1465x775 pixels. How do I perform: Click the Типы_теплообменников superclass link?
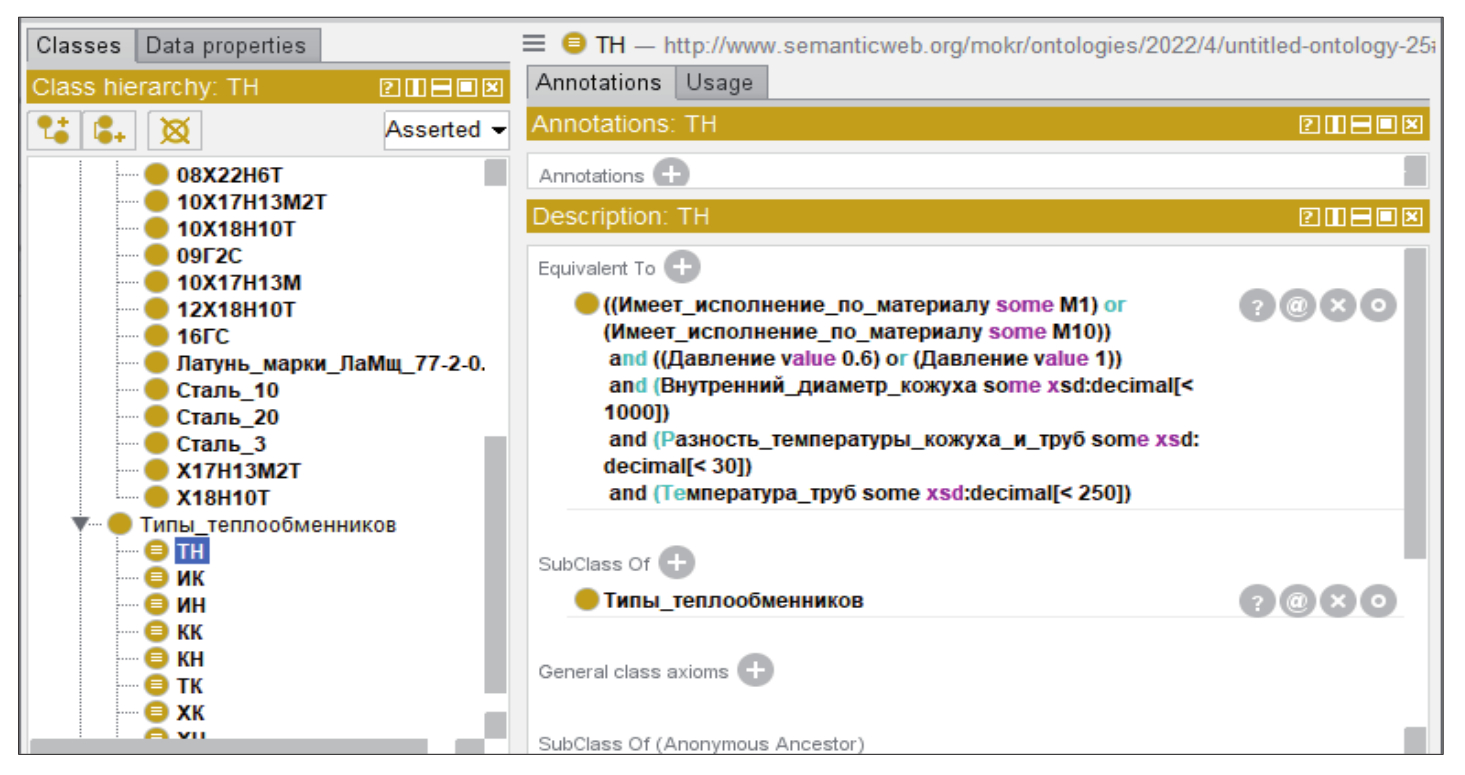[733, 601]
